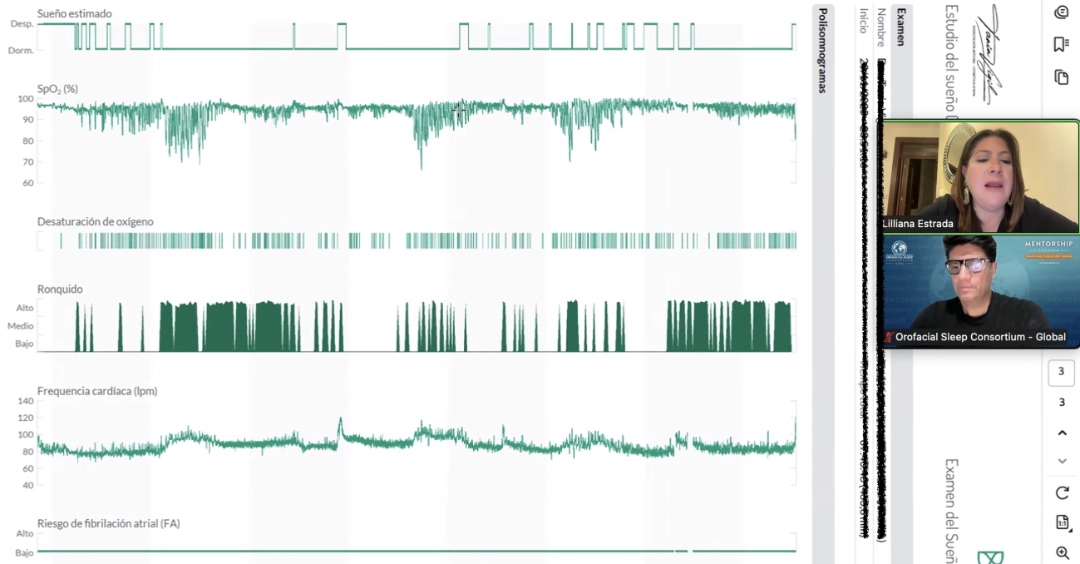The width and height of the screenshot is (1080, 564).
Task: Select the Orofacial Sleep Consortium video tile
Action: pos(980,290)
